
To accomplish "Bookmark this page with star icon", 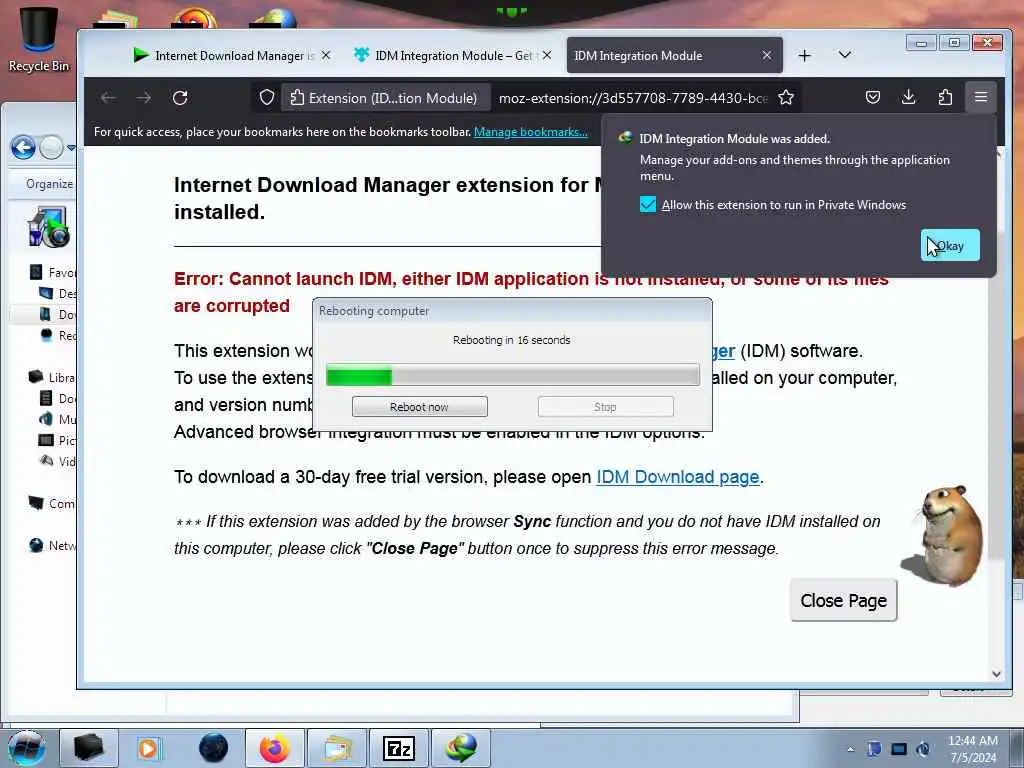I will (x=786, y=98).
